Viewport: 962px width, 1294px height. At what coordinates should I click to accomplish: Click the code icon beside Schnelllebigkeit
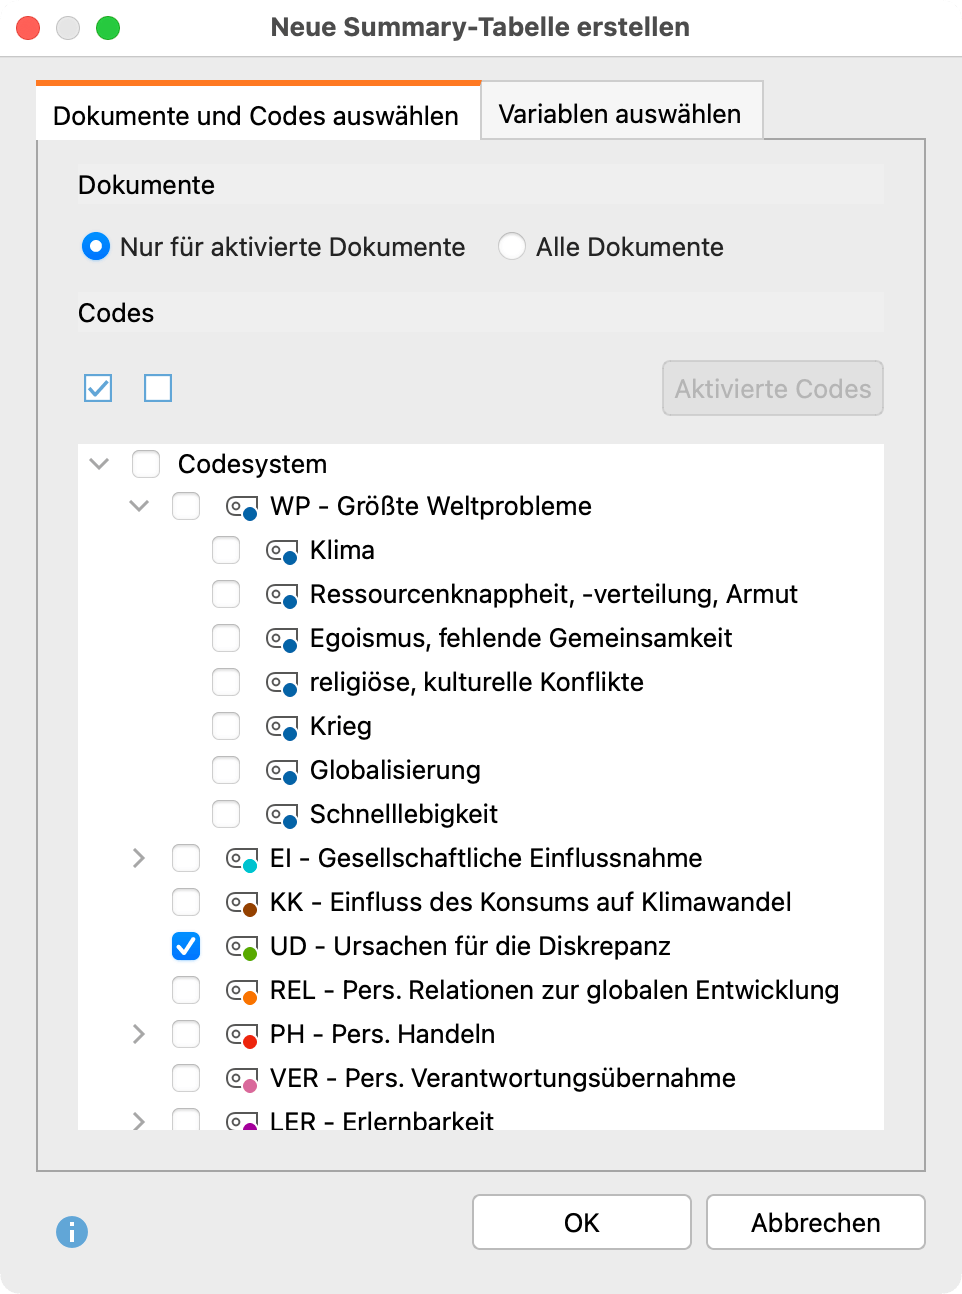pos(282,815)
